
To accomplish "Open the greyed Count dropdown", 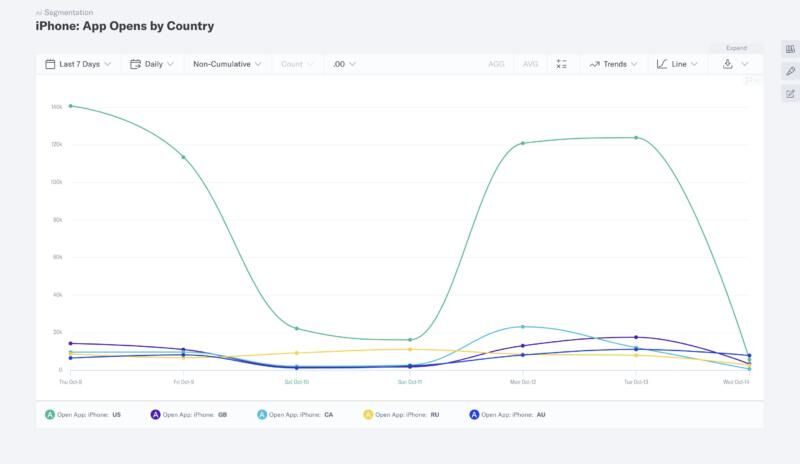I will [296, 64].
